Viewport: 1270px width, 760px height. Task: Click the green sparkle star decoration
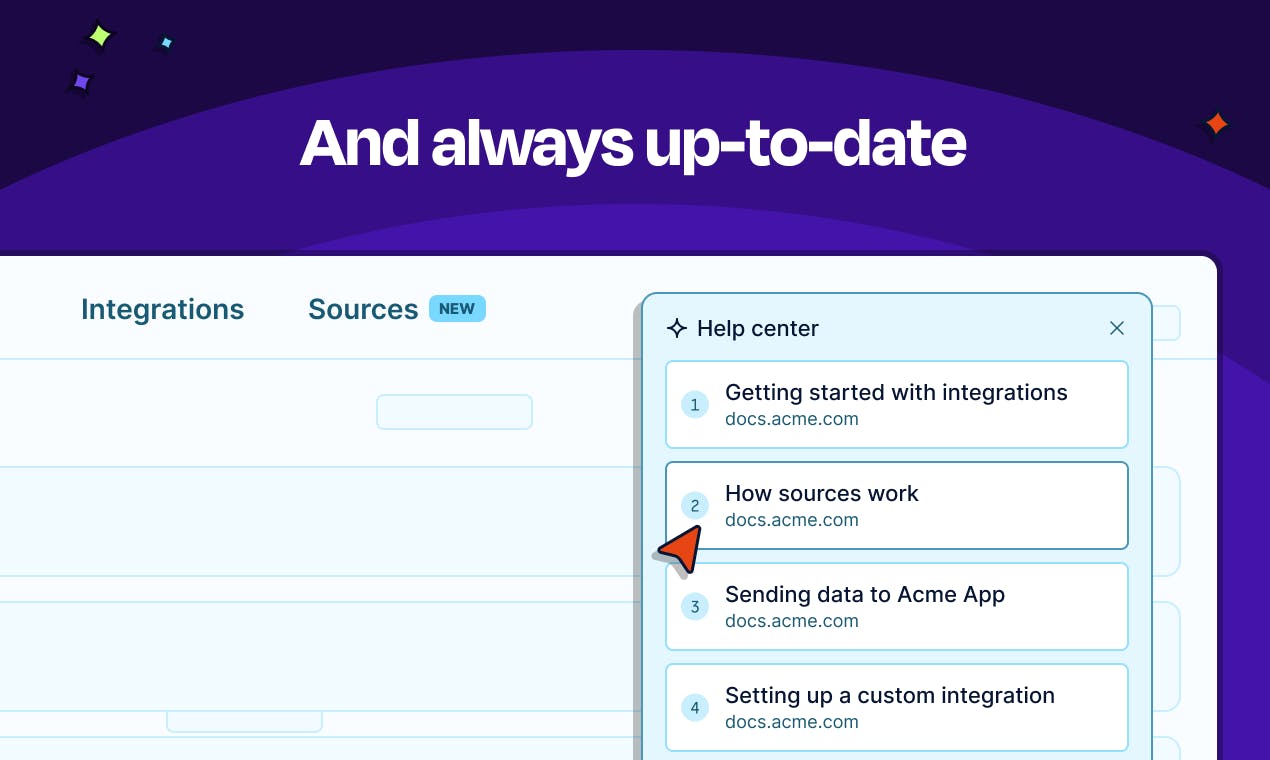tap(99, 37)
